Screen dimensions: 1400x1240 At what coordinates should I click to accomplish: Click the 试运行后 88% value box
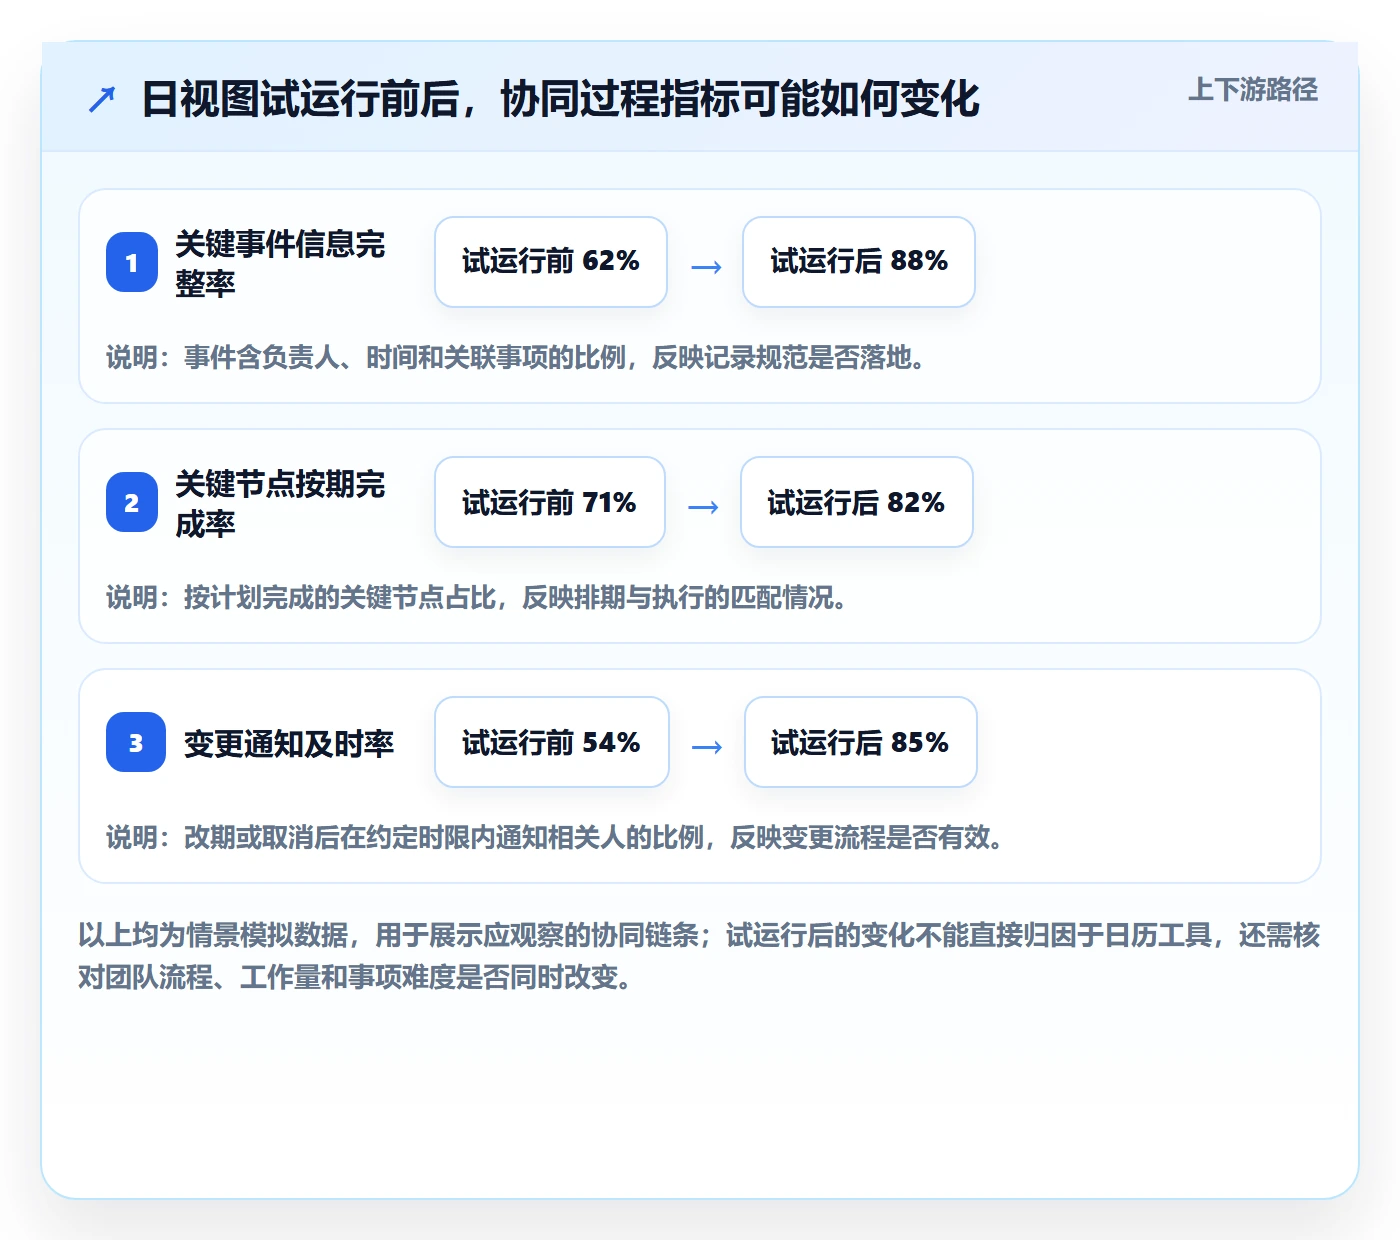pyautogui.click(x=859, y=262)
